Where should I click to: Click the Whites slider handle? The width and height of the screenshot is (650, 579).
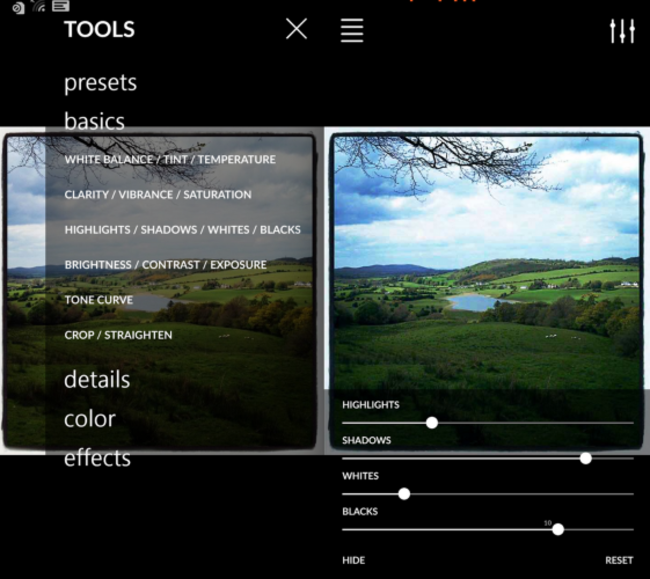click(x=404, y=494)
